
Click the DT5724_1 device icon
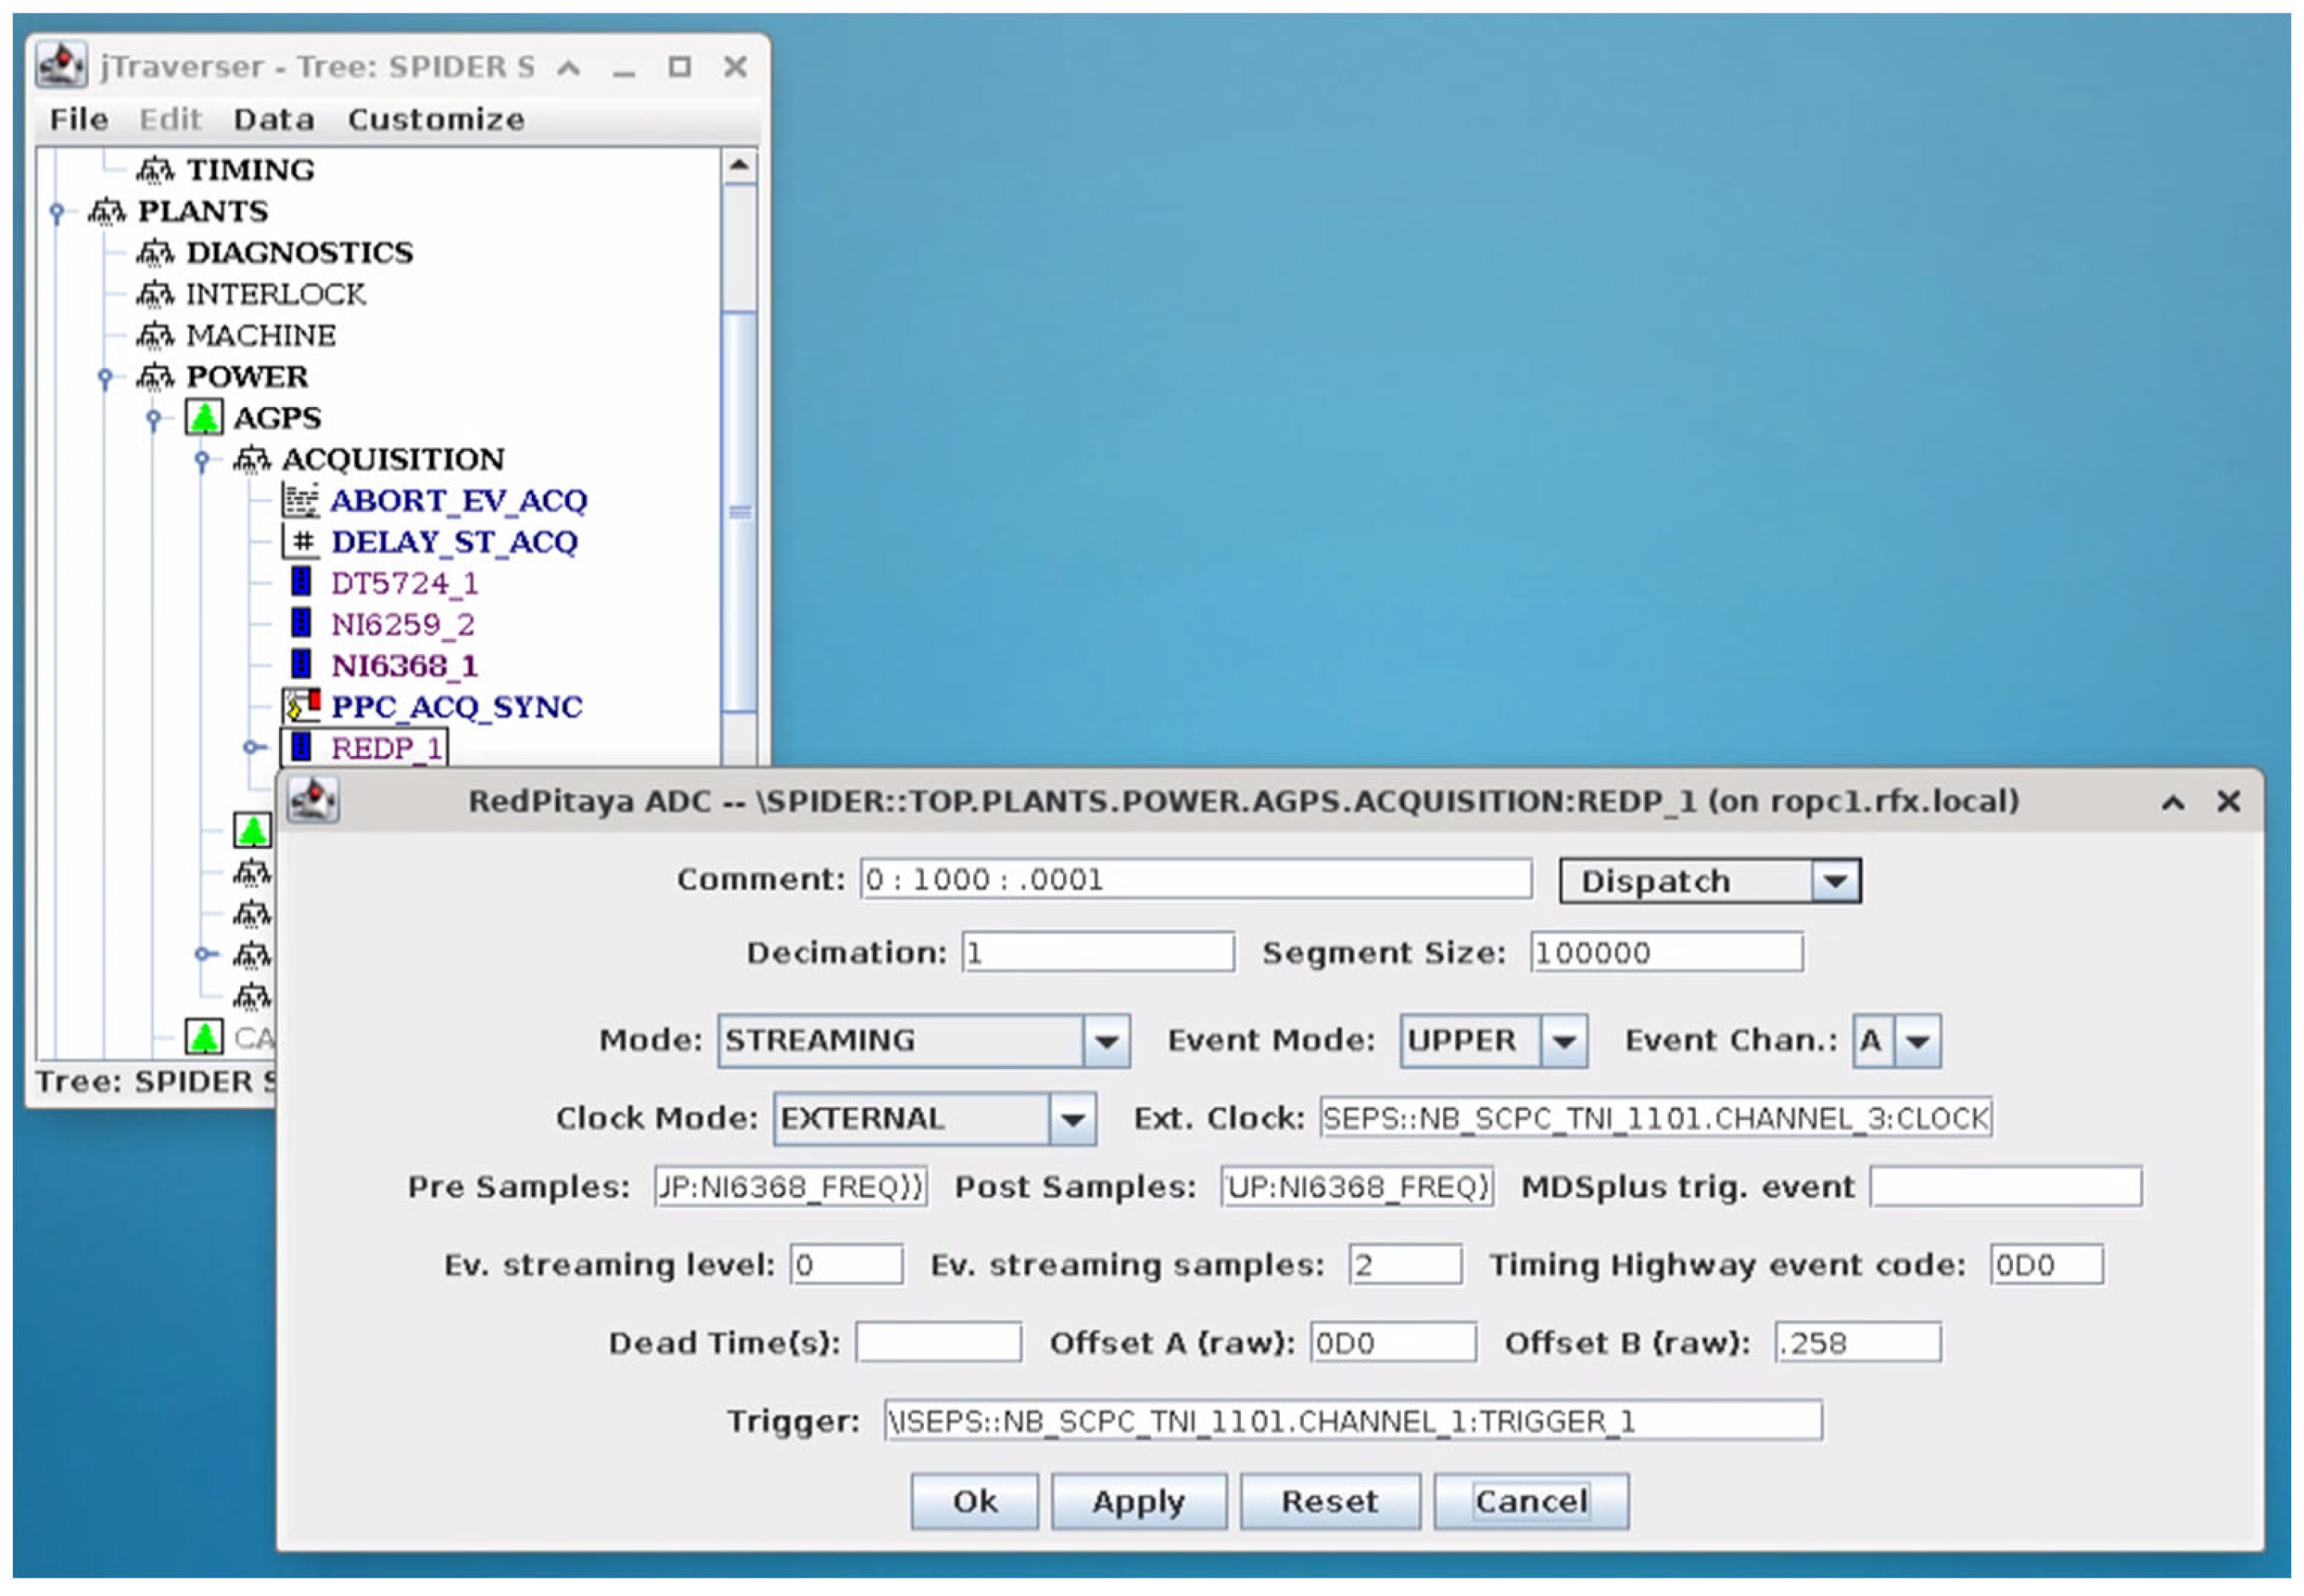[x=300, y=582]
